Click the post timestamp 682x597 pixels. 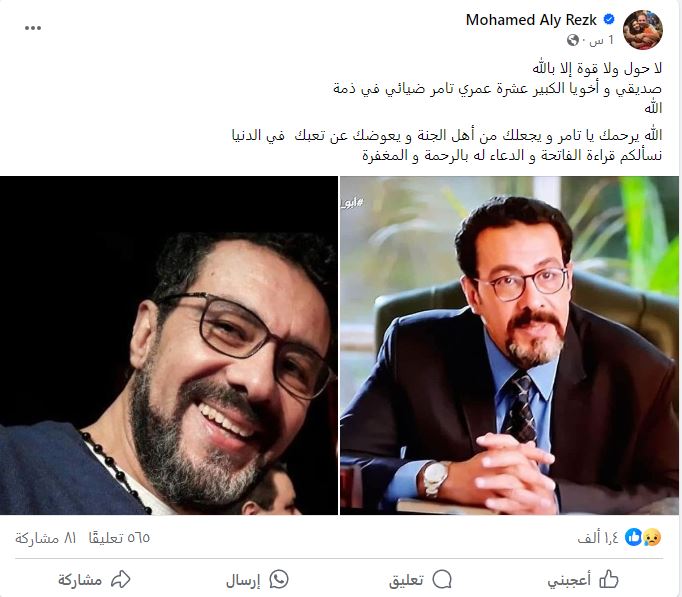point(602,41)
